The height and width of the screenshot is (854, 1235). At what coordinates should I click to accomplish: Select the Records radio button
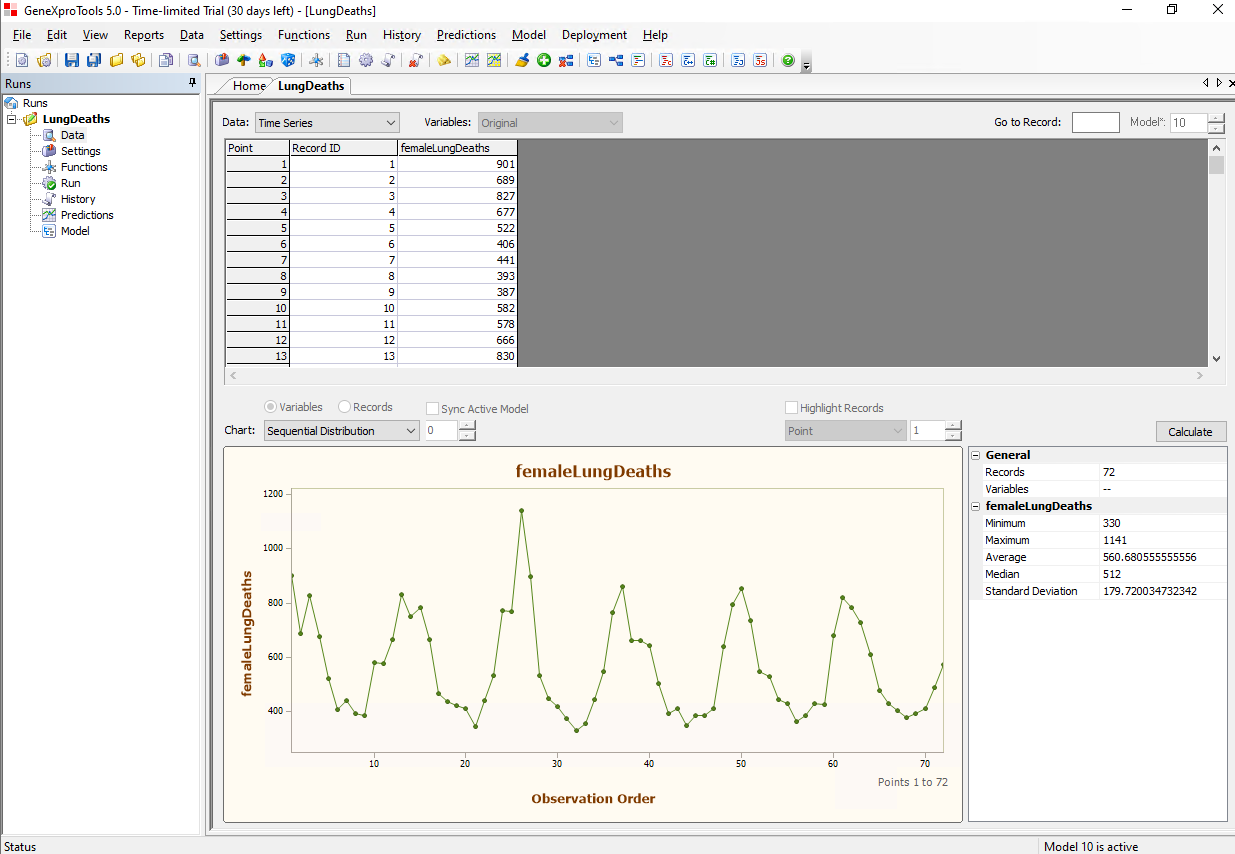coord(345,407)
